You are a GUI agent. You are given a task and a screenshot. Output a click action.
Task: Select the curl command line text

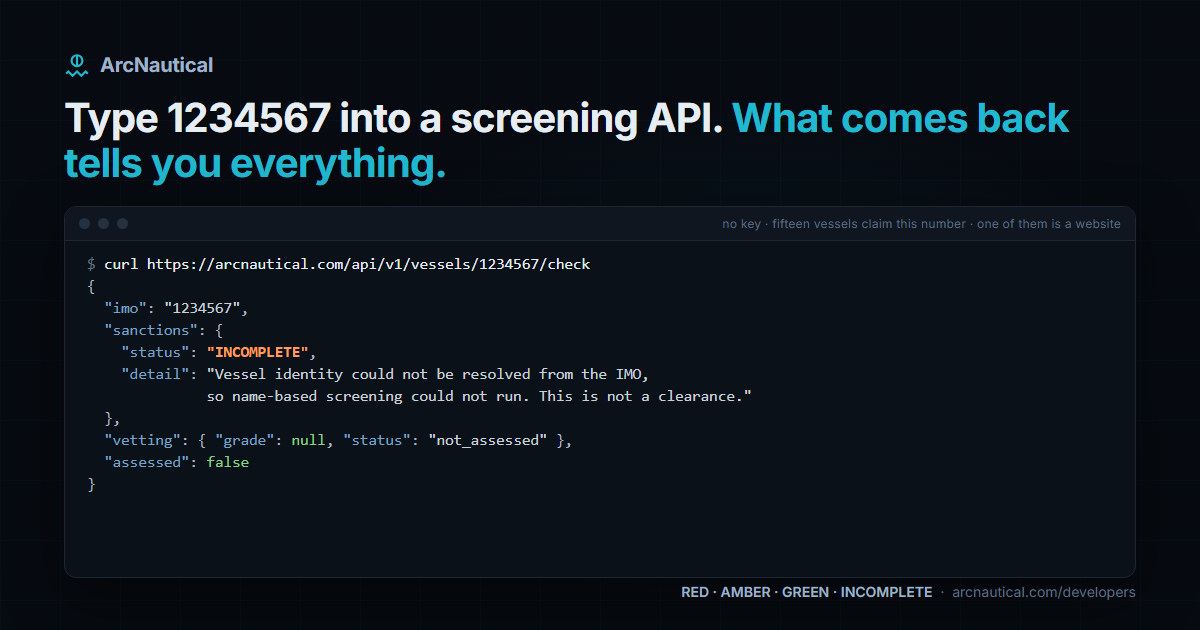click(347, 264)
